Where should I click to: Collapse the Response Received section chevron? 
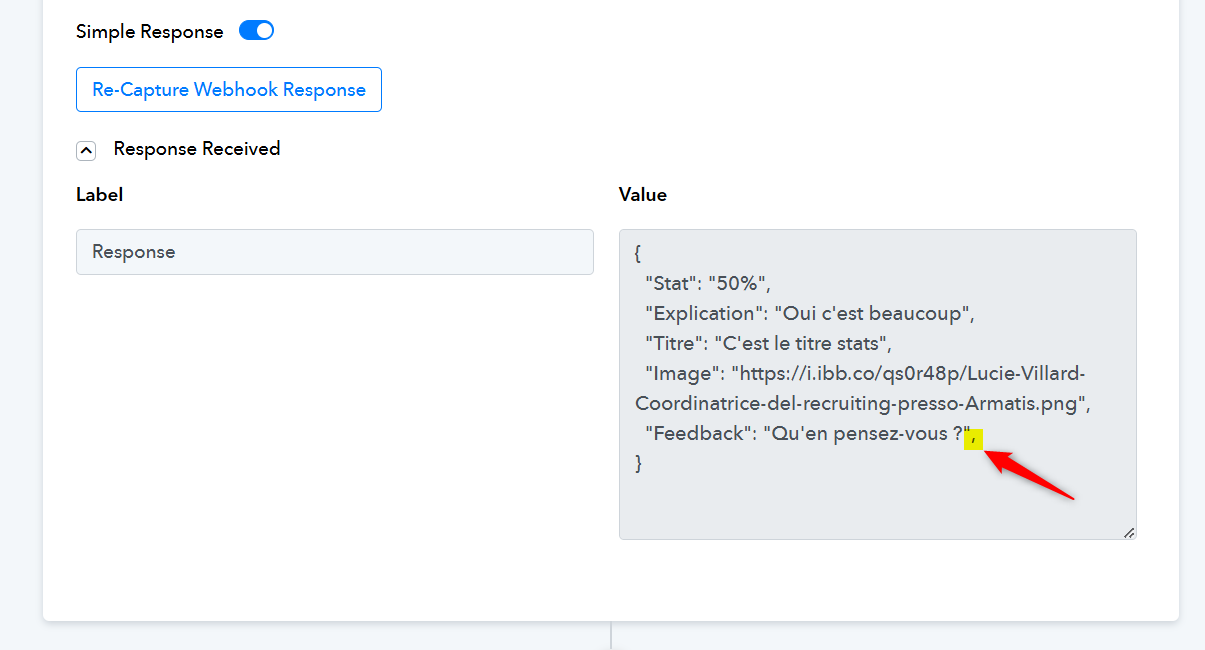(x=86, y=150)
